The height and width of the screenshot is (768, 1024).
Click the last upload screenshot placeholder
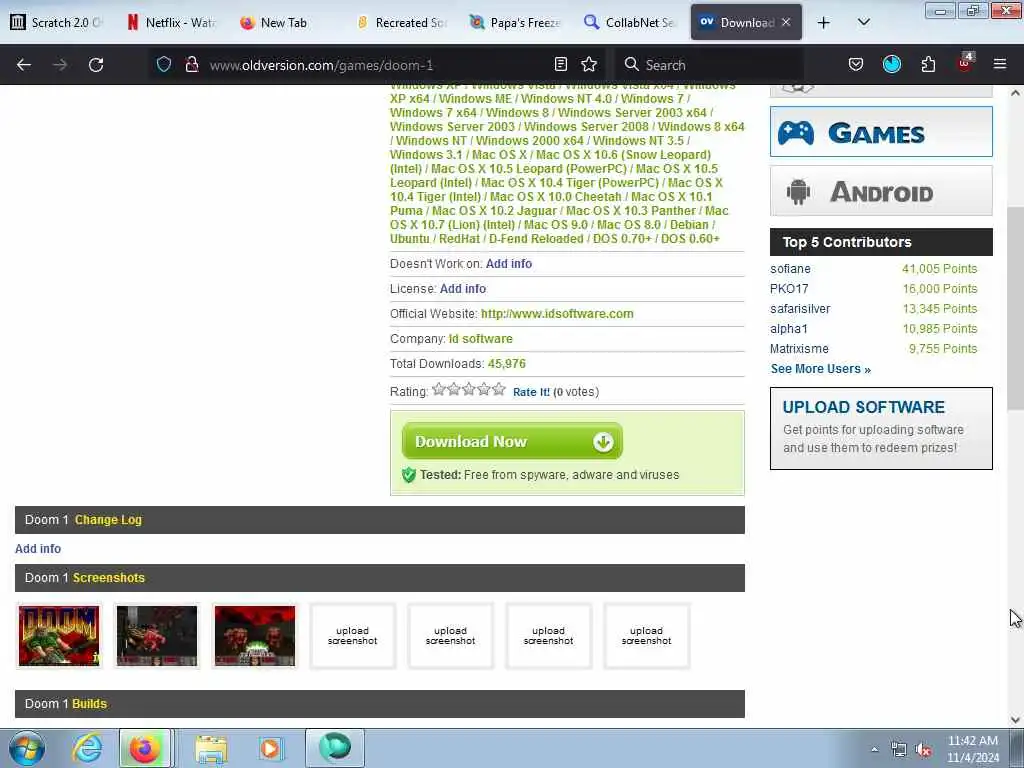[x=647, y=636]
